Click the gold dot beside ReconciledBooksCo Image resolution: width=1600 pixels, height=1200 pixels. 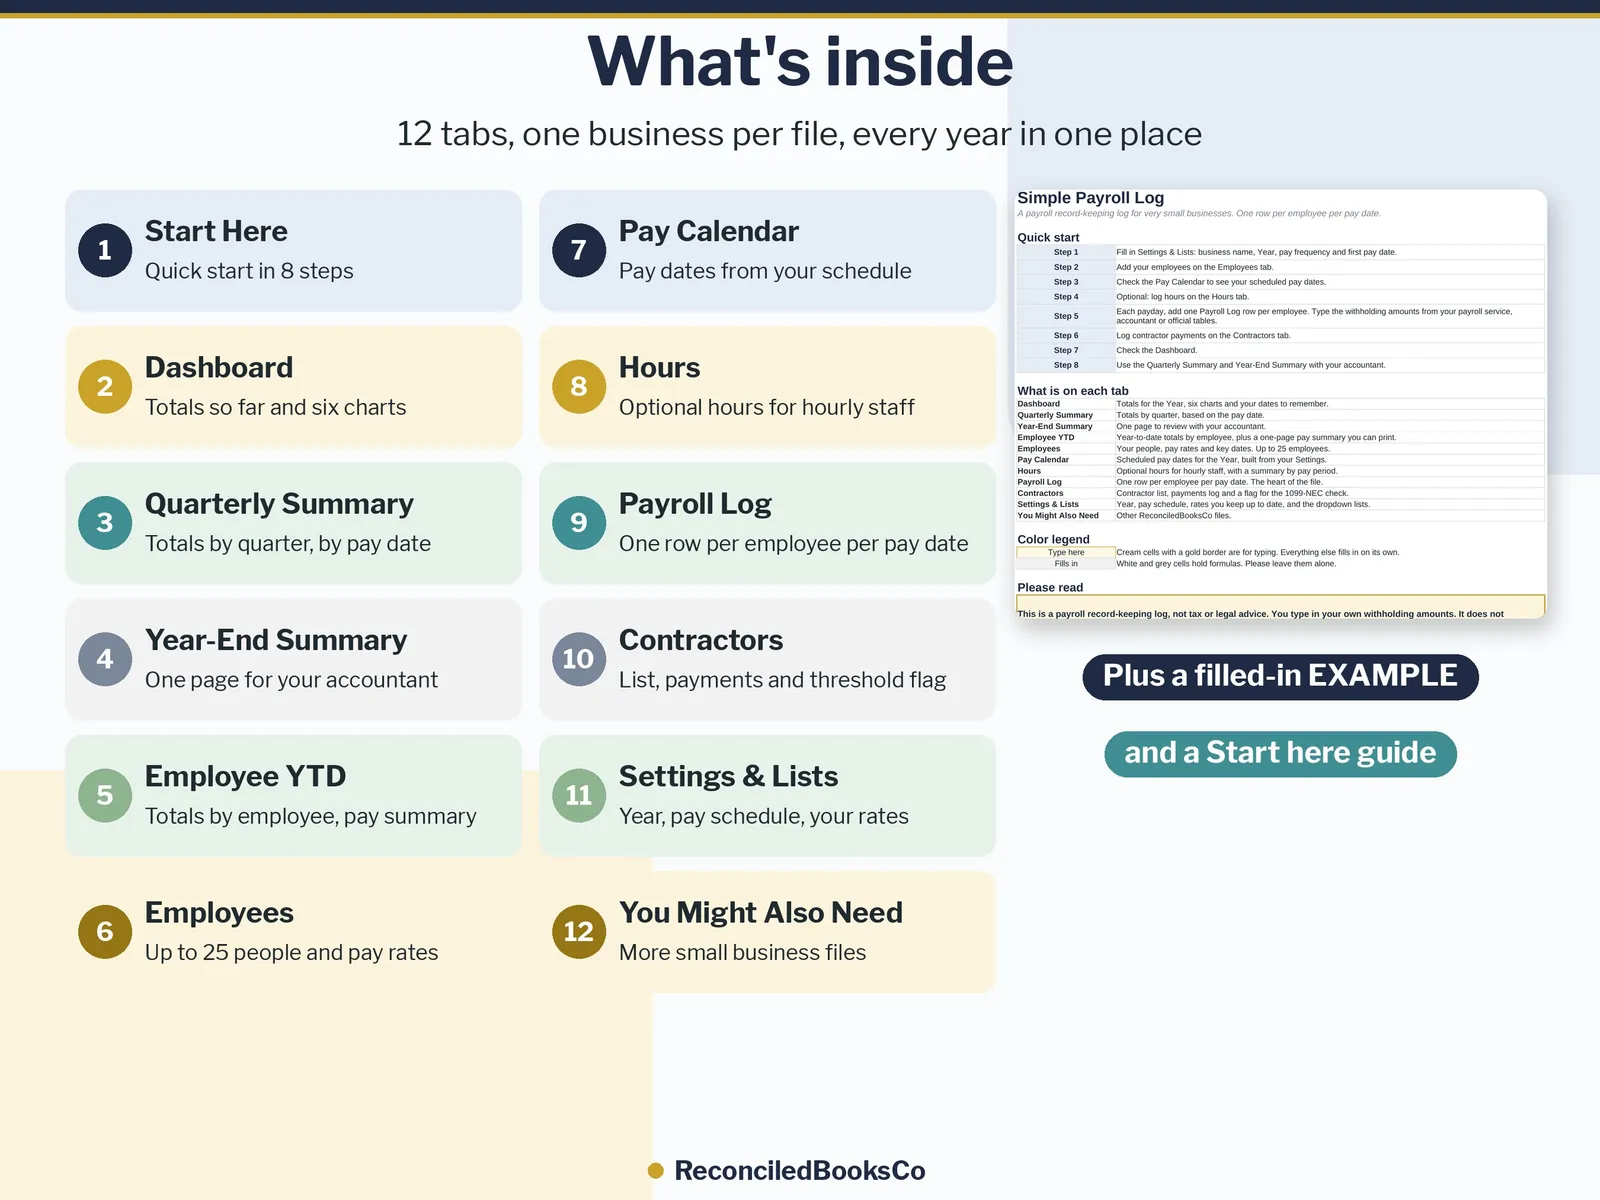coord(656,1170)
